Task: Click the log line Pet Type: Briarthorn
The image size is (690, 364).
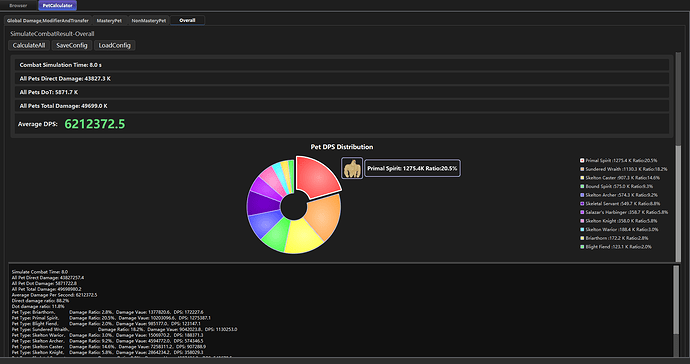Action: (107, 312)
